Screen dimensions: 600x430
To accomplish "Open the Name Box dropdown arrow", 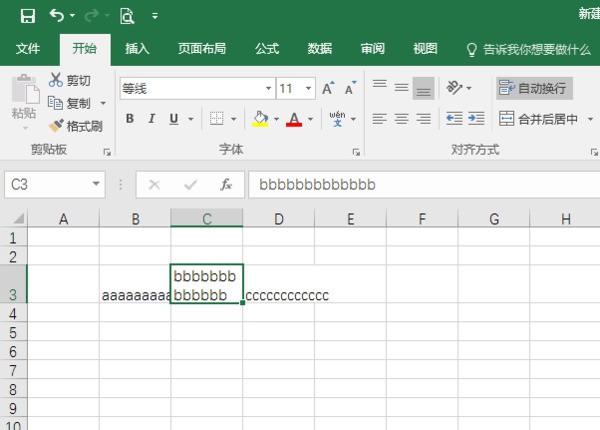I will point(97,185).
